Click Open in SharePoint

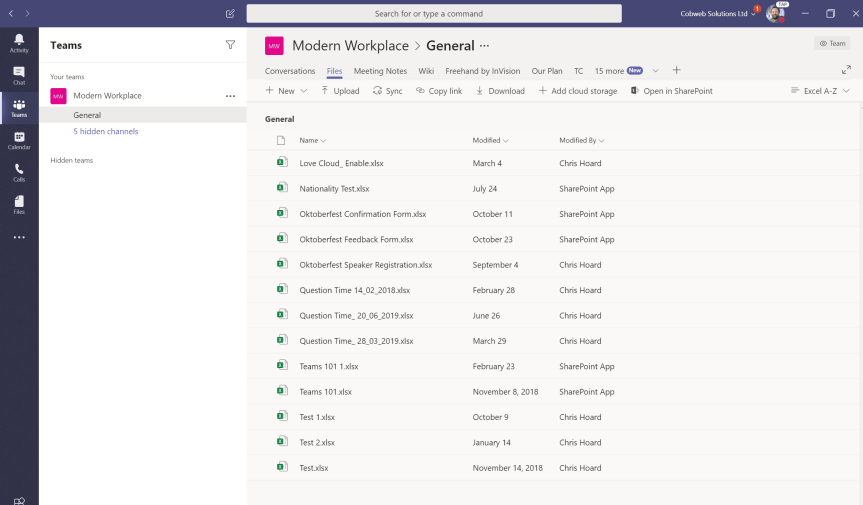(x=672, y=91)
